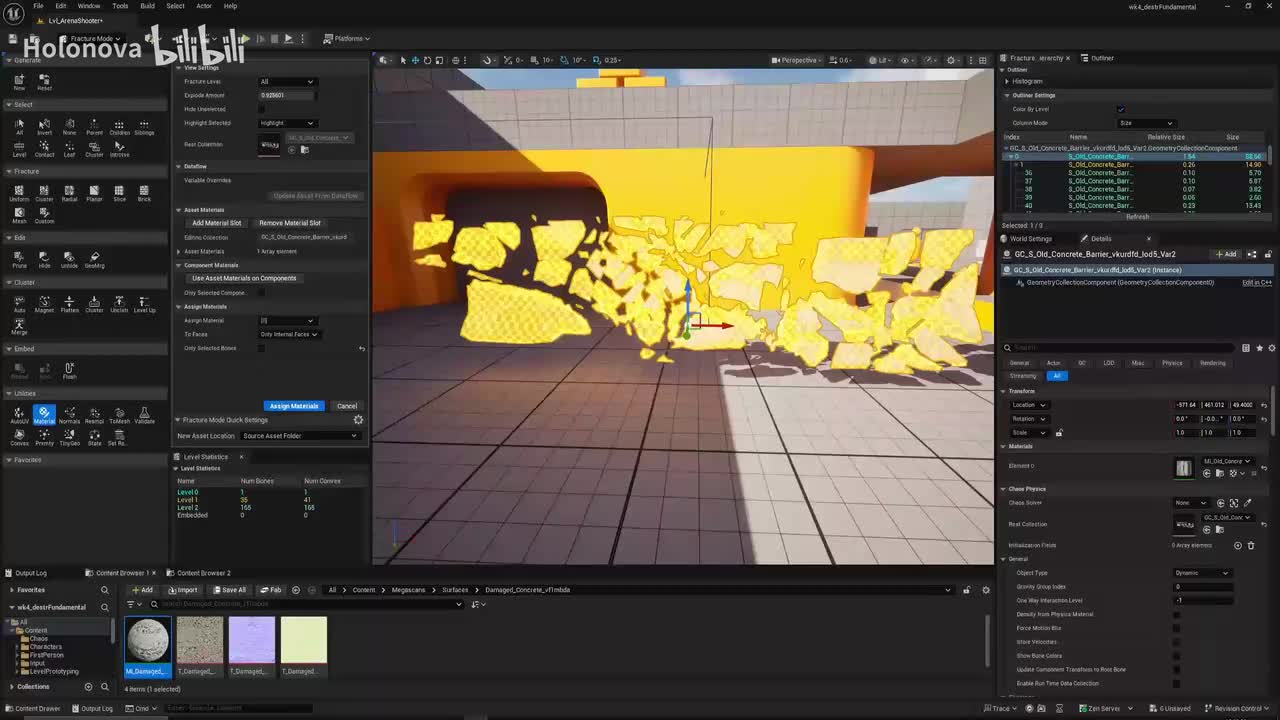The image size is (1280, 720).
Task: Pick the Planar fracture tool
Action: [x=94, y=192]
